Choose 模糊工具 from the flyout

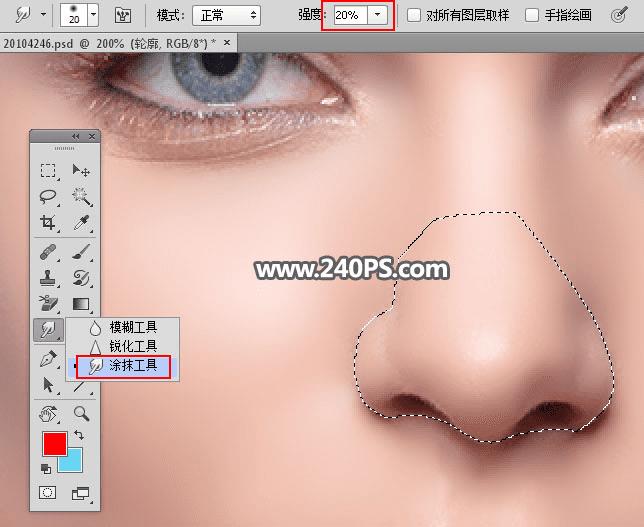123,327
